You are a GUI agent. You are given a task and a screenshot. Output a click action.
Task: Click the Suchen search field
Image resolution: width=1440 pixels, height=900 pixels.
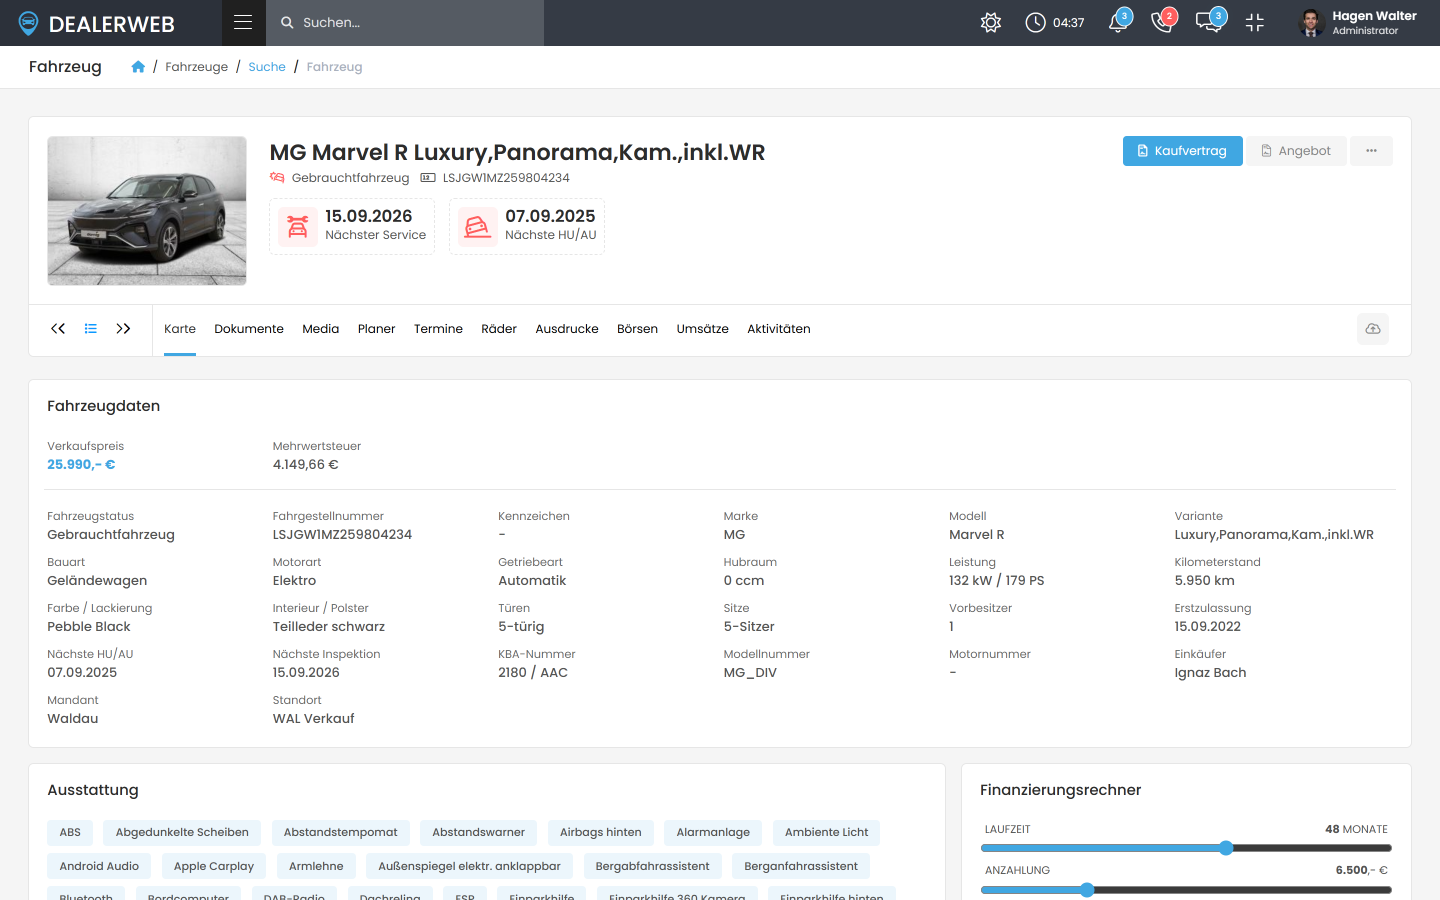405,23
